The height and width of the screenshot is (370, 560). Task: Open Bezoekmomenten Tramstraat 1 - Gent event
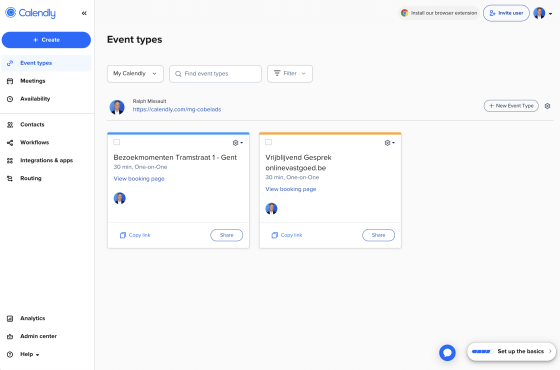175,158
